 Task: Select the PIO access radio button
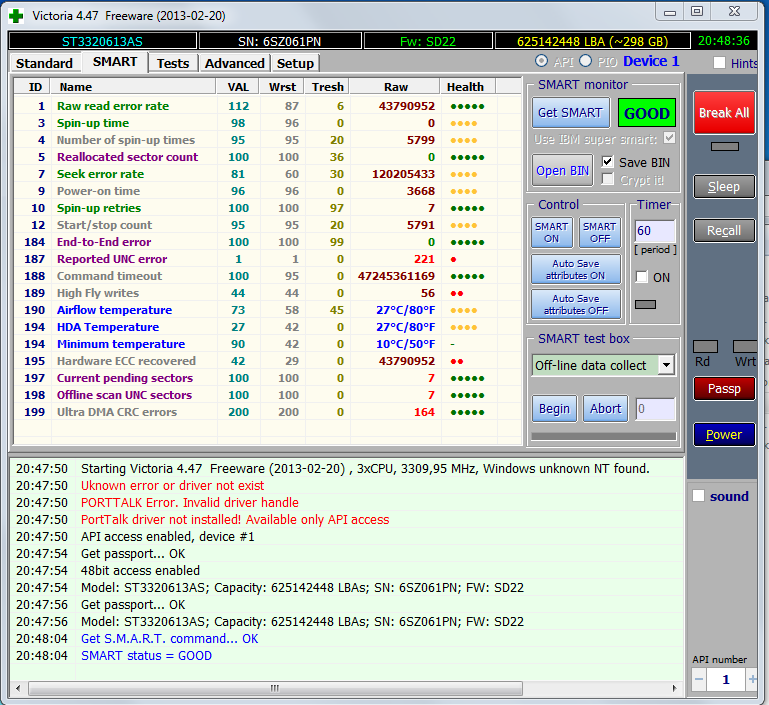coord(585,61)
